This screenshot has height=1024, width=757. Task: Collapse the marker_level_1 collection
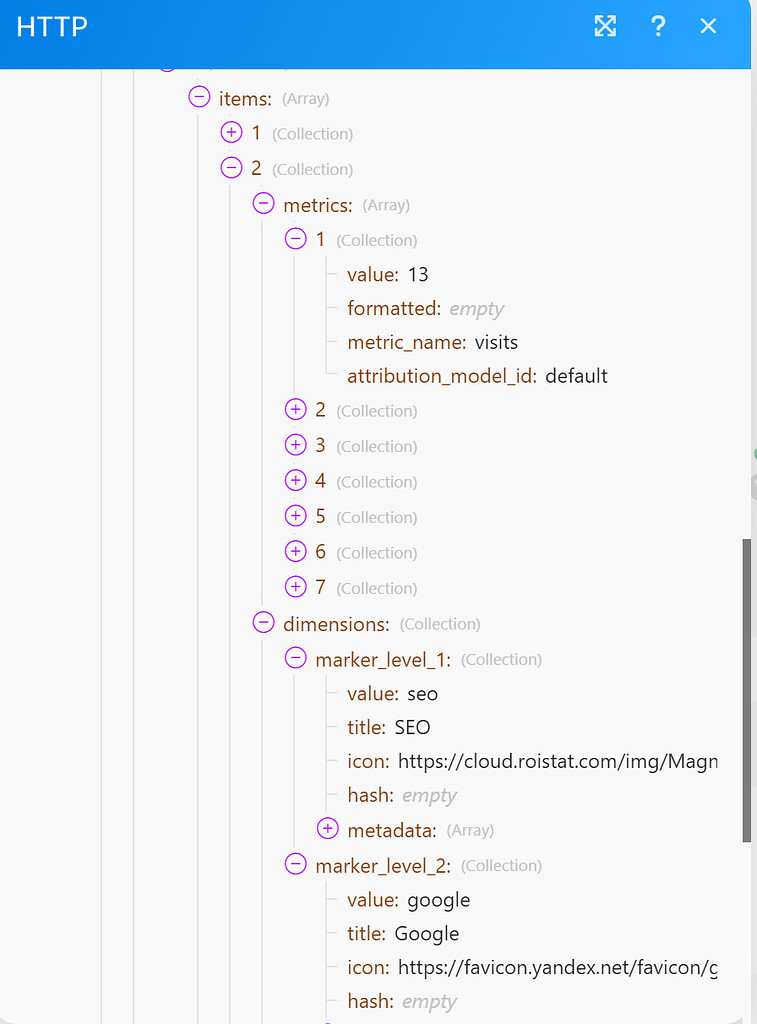coord(295,658)
